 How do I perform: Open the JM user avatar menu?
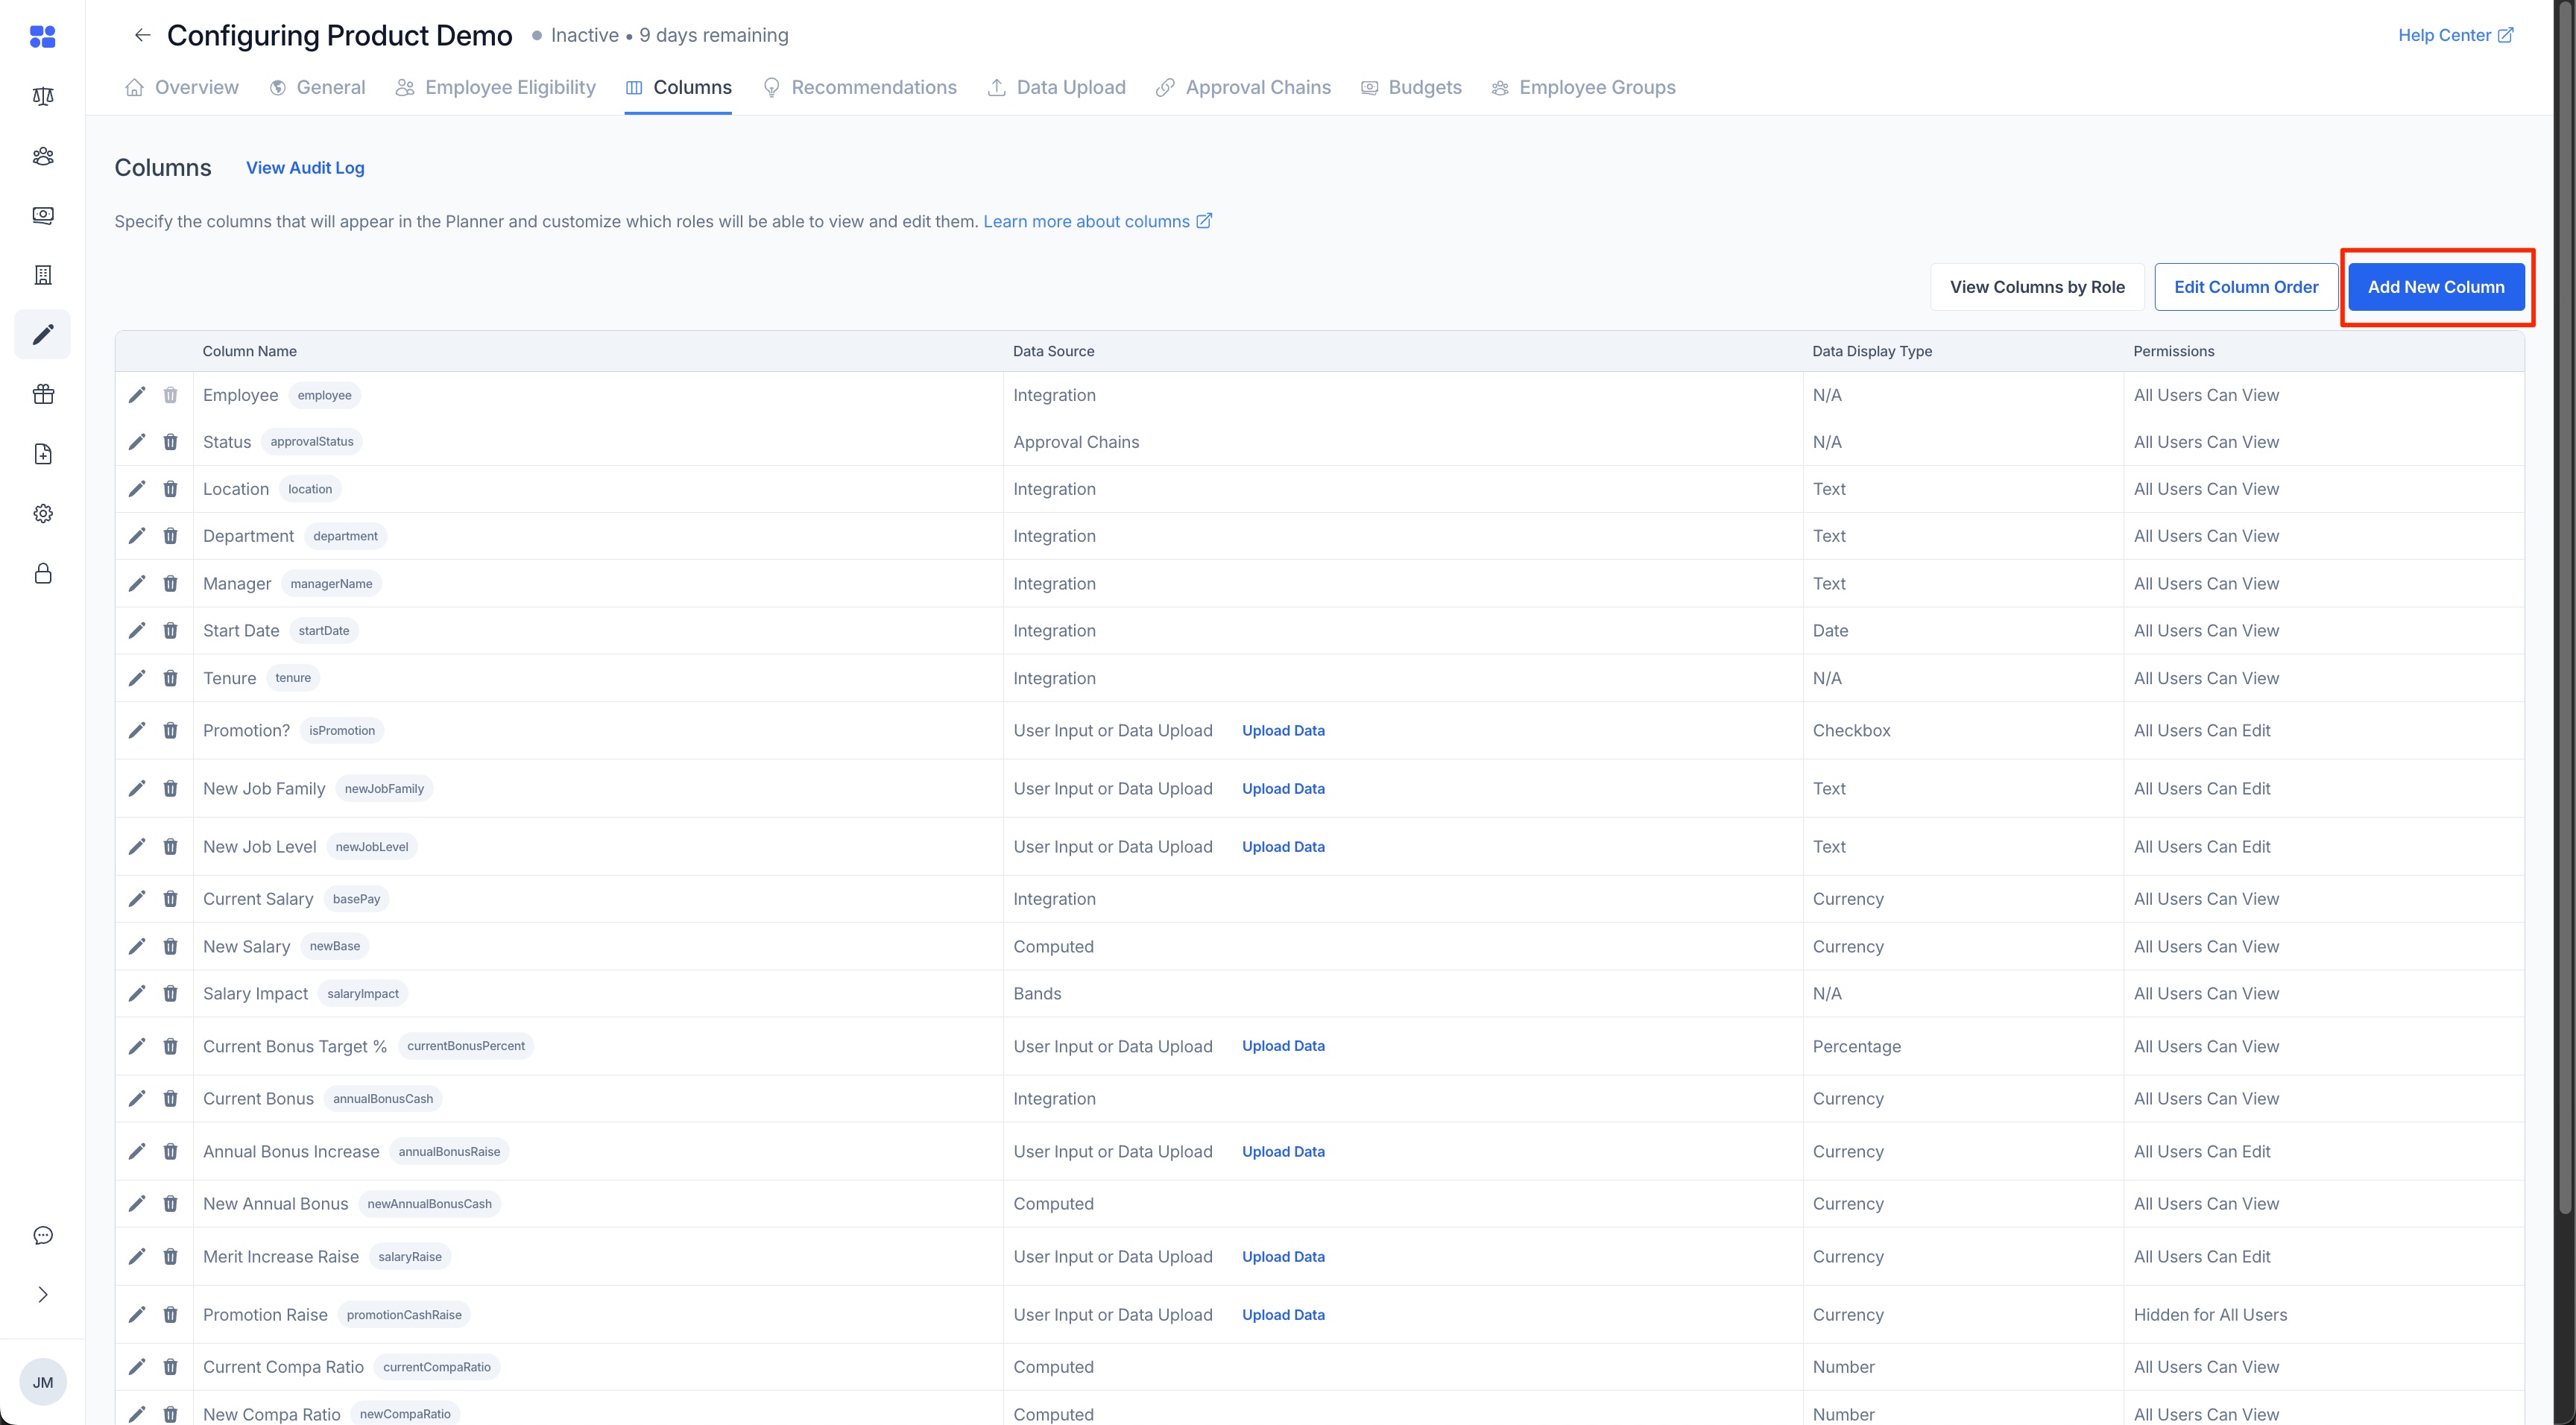(x=42, y=1381)
